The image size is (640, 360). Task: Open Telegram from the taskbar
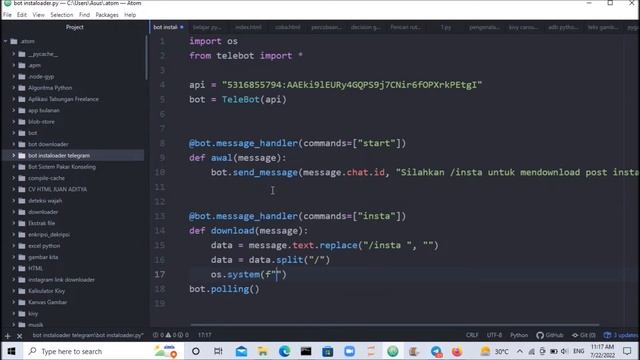tap(436, 351)
